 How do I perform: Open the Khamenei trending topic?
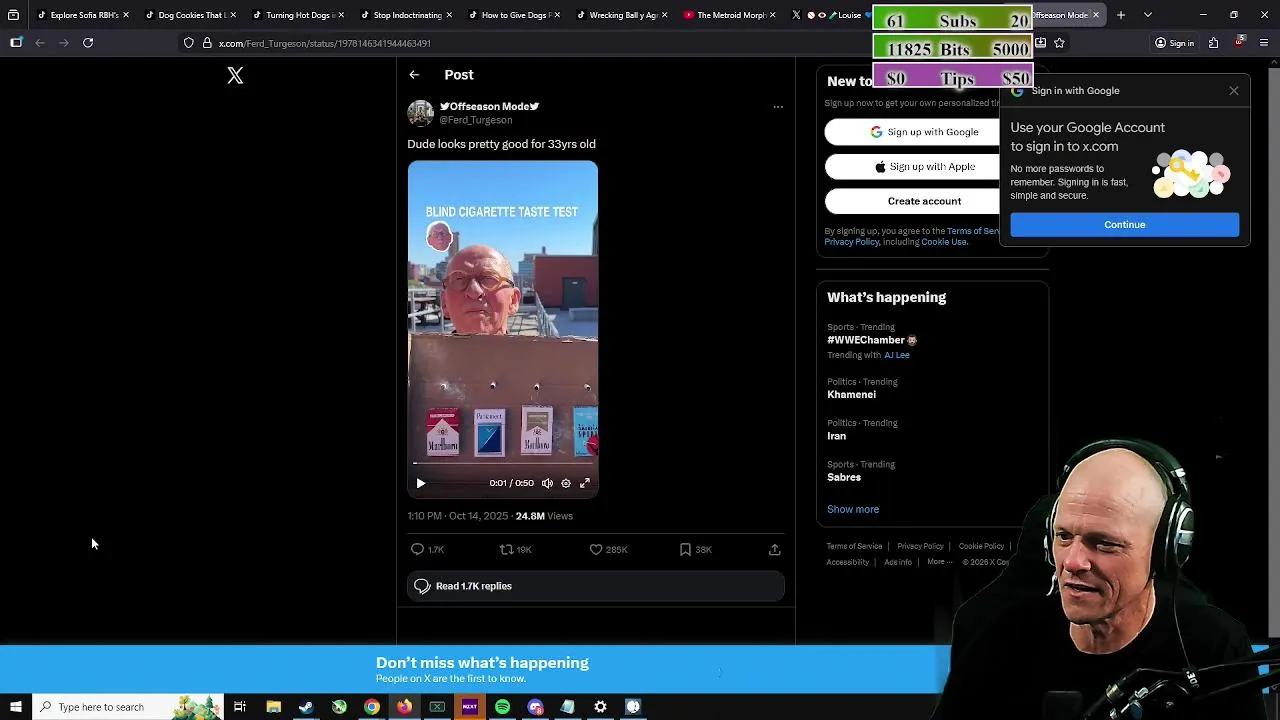point(851,395)
